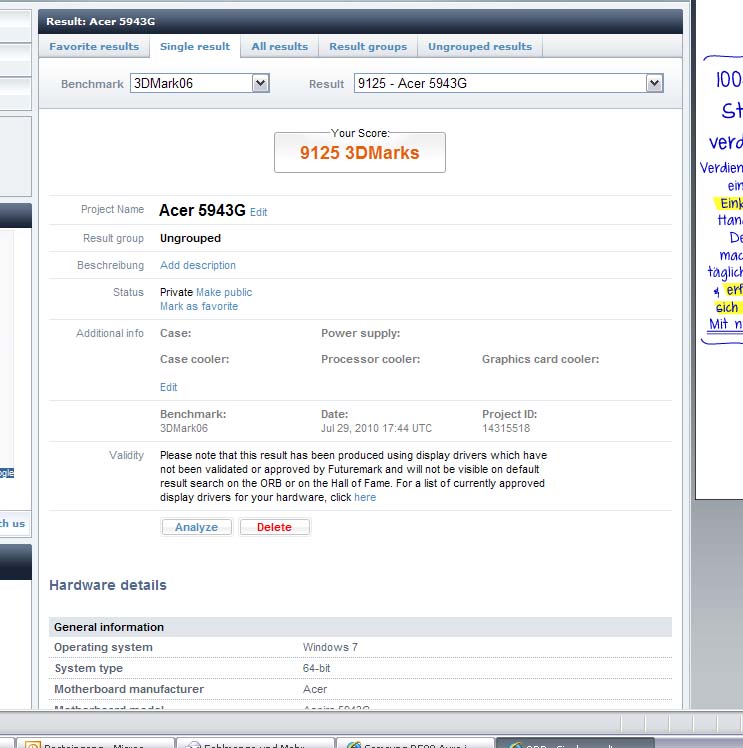743x748 pixels.
Task: Click Mark as favorite link
Action: 199,306
